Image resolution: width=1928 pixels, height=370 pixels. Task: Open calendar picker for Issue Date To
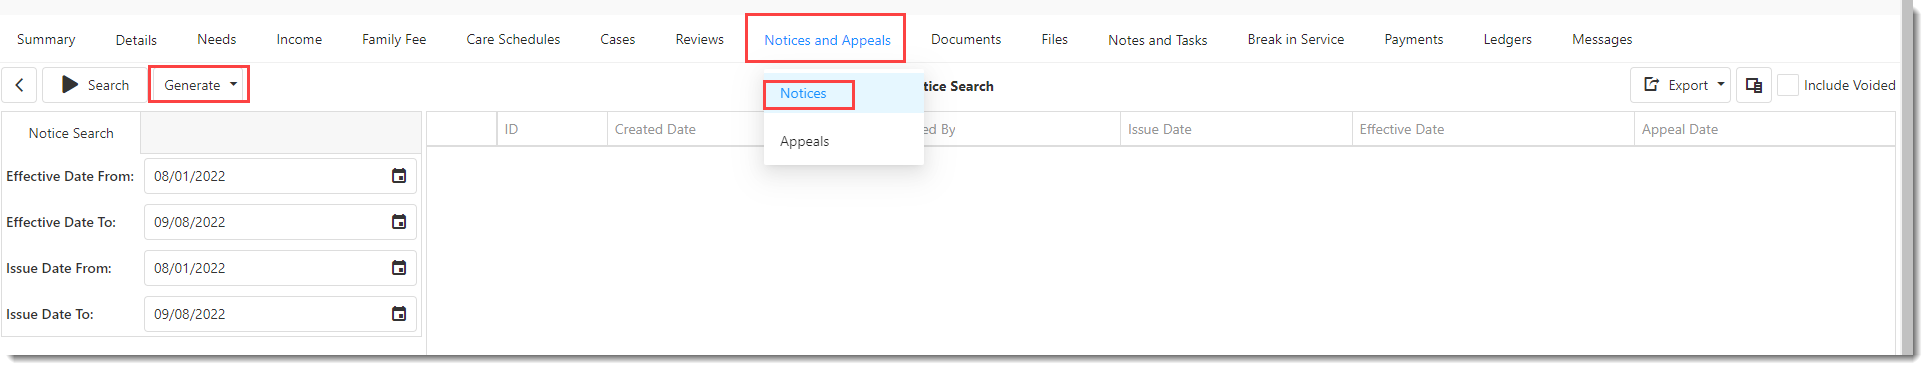point(399,314)
